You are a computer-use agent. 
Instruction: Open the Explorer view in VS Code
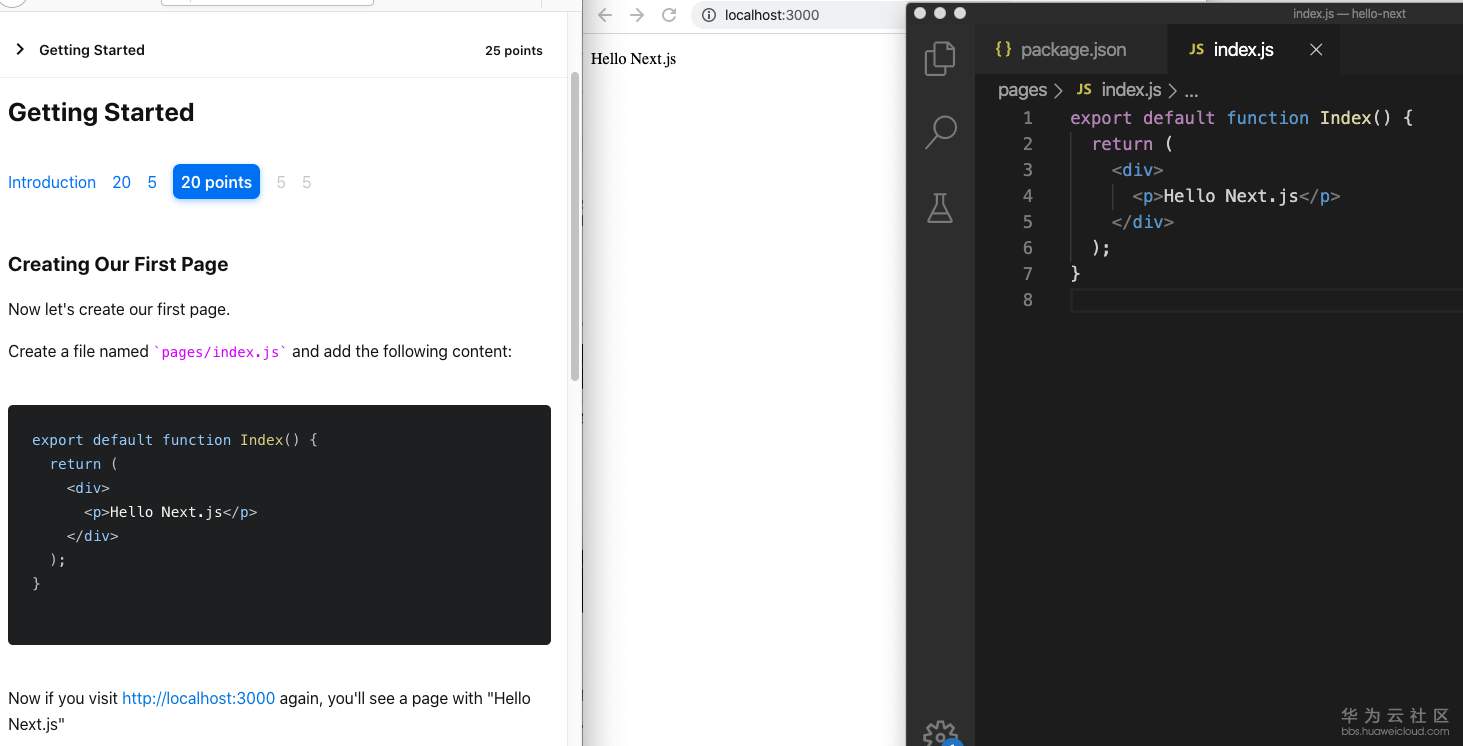[x=940, y=58]
